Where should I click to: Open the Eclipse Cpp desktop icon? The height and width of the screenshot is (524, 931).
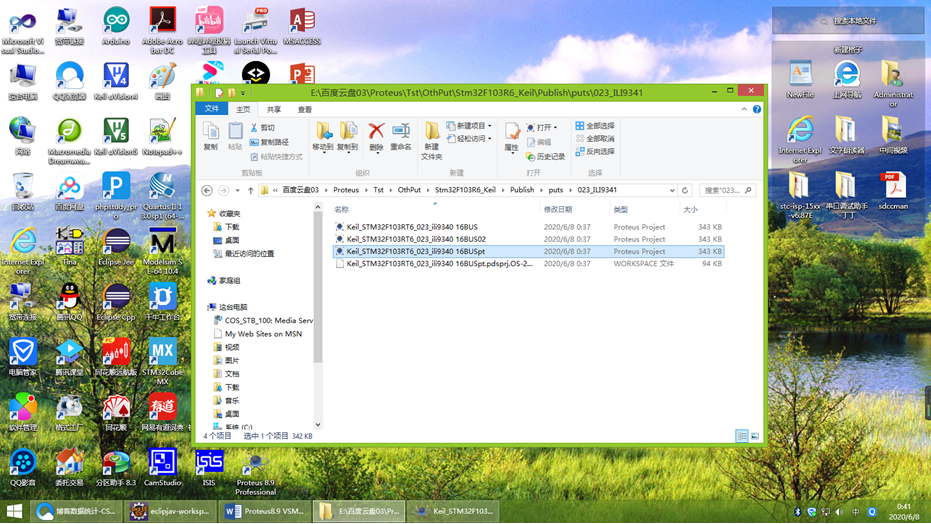[116, 303]
